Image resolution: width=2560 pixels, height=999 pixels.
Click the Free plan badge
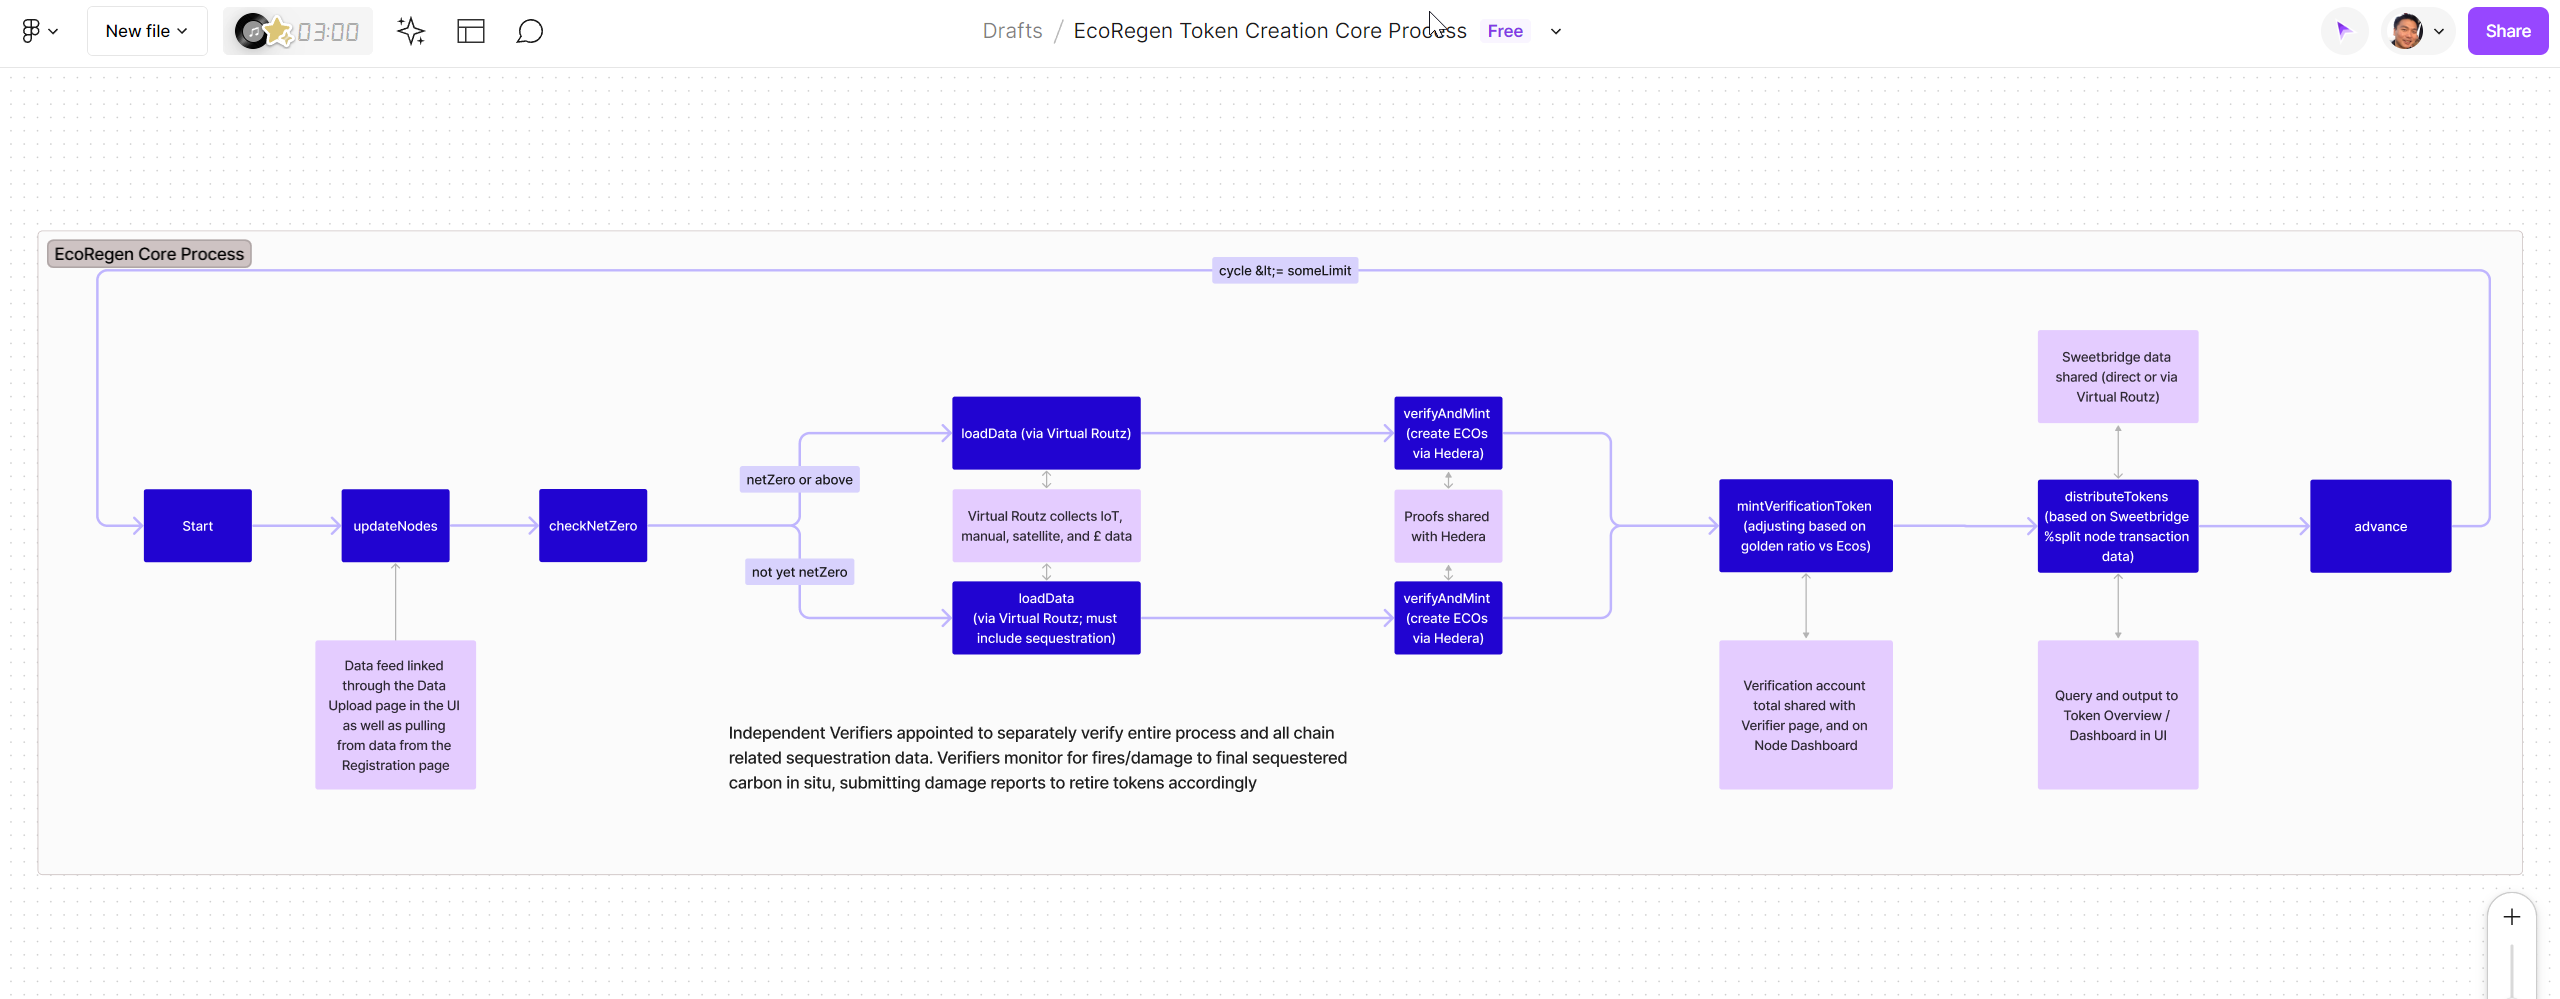[1505, 31]
